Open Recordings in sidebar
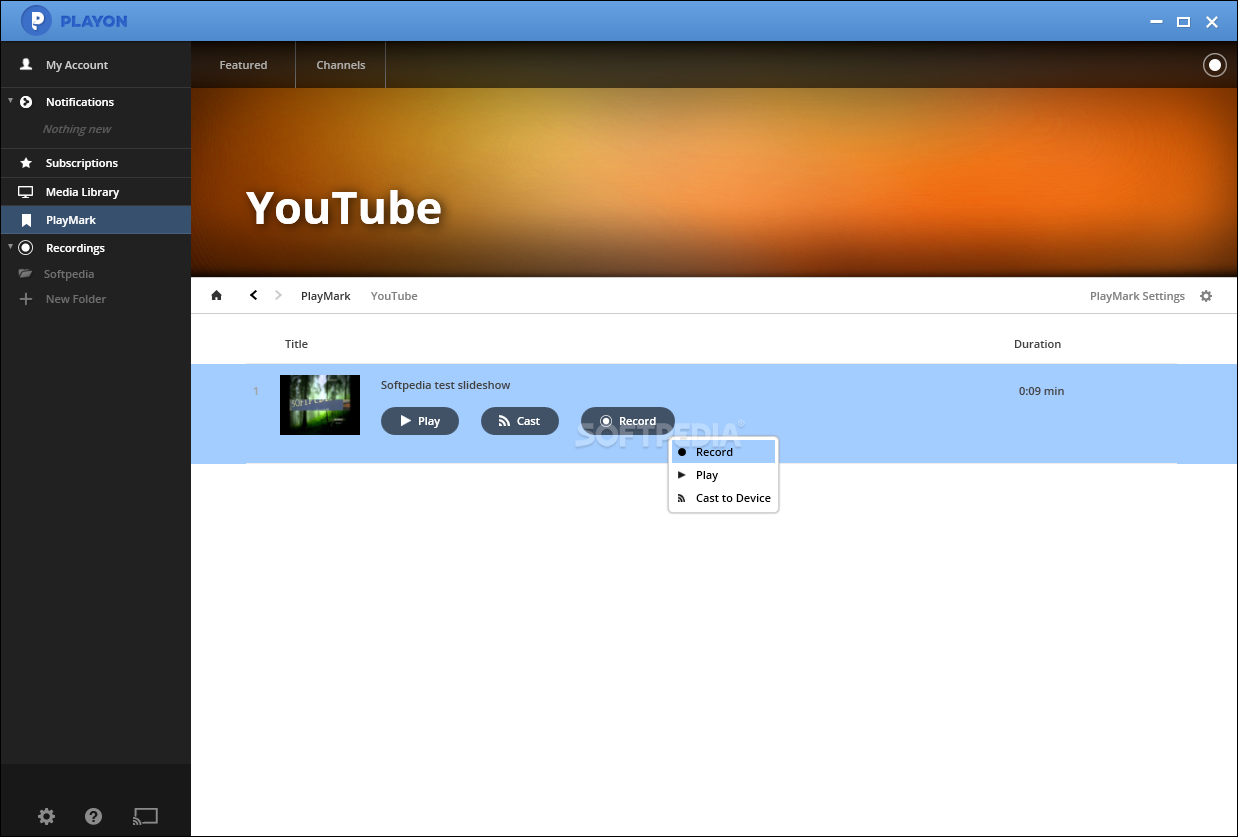Viewport: 1238px width, 837px height. 75,248
